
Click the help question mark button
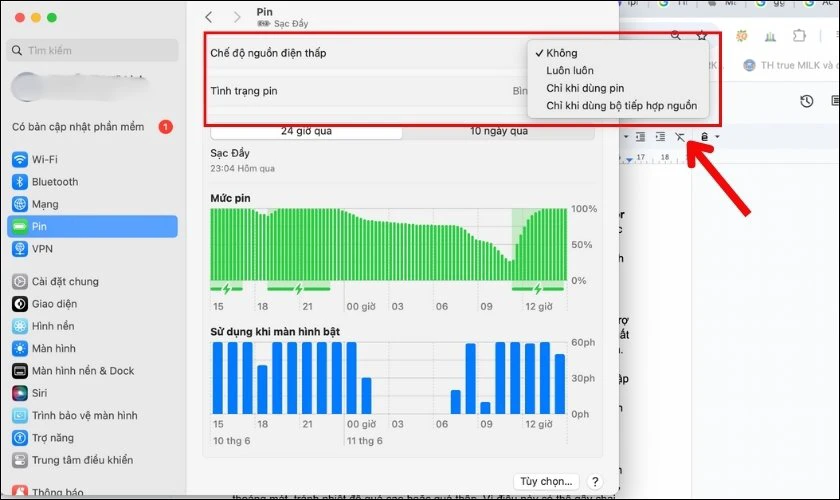[x=595, y=481]
